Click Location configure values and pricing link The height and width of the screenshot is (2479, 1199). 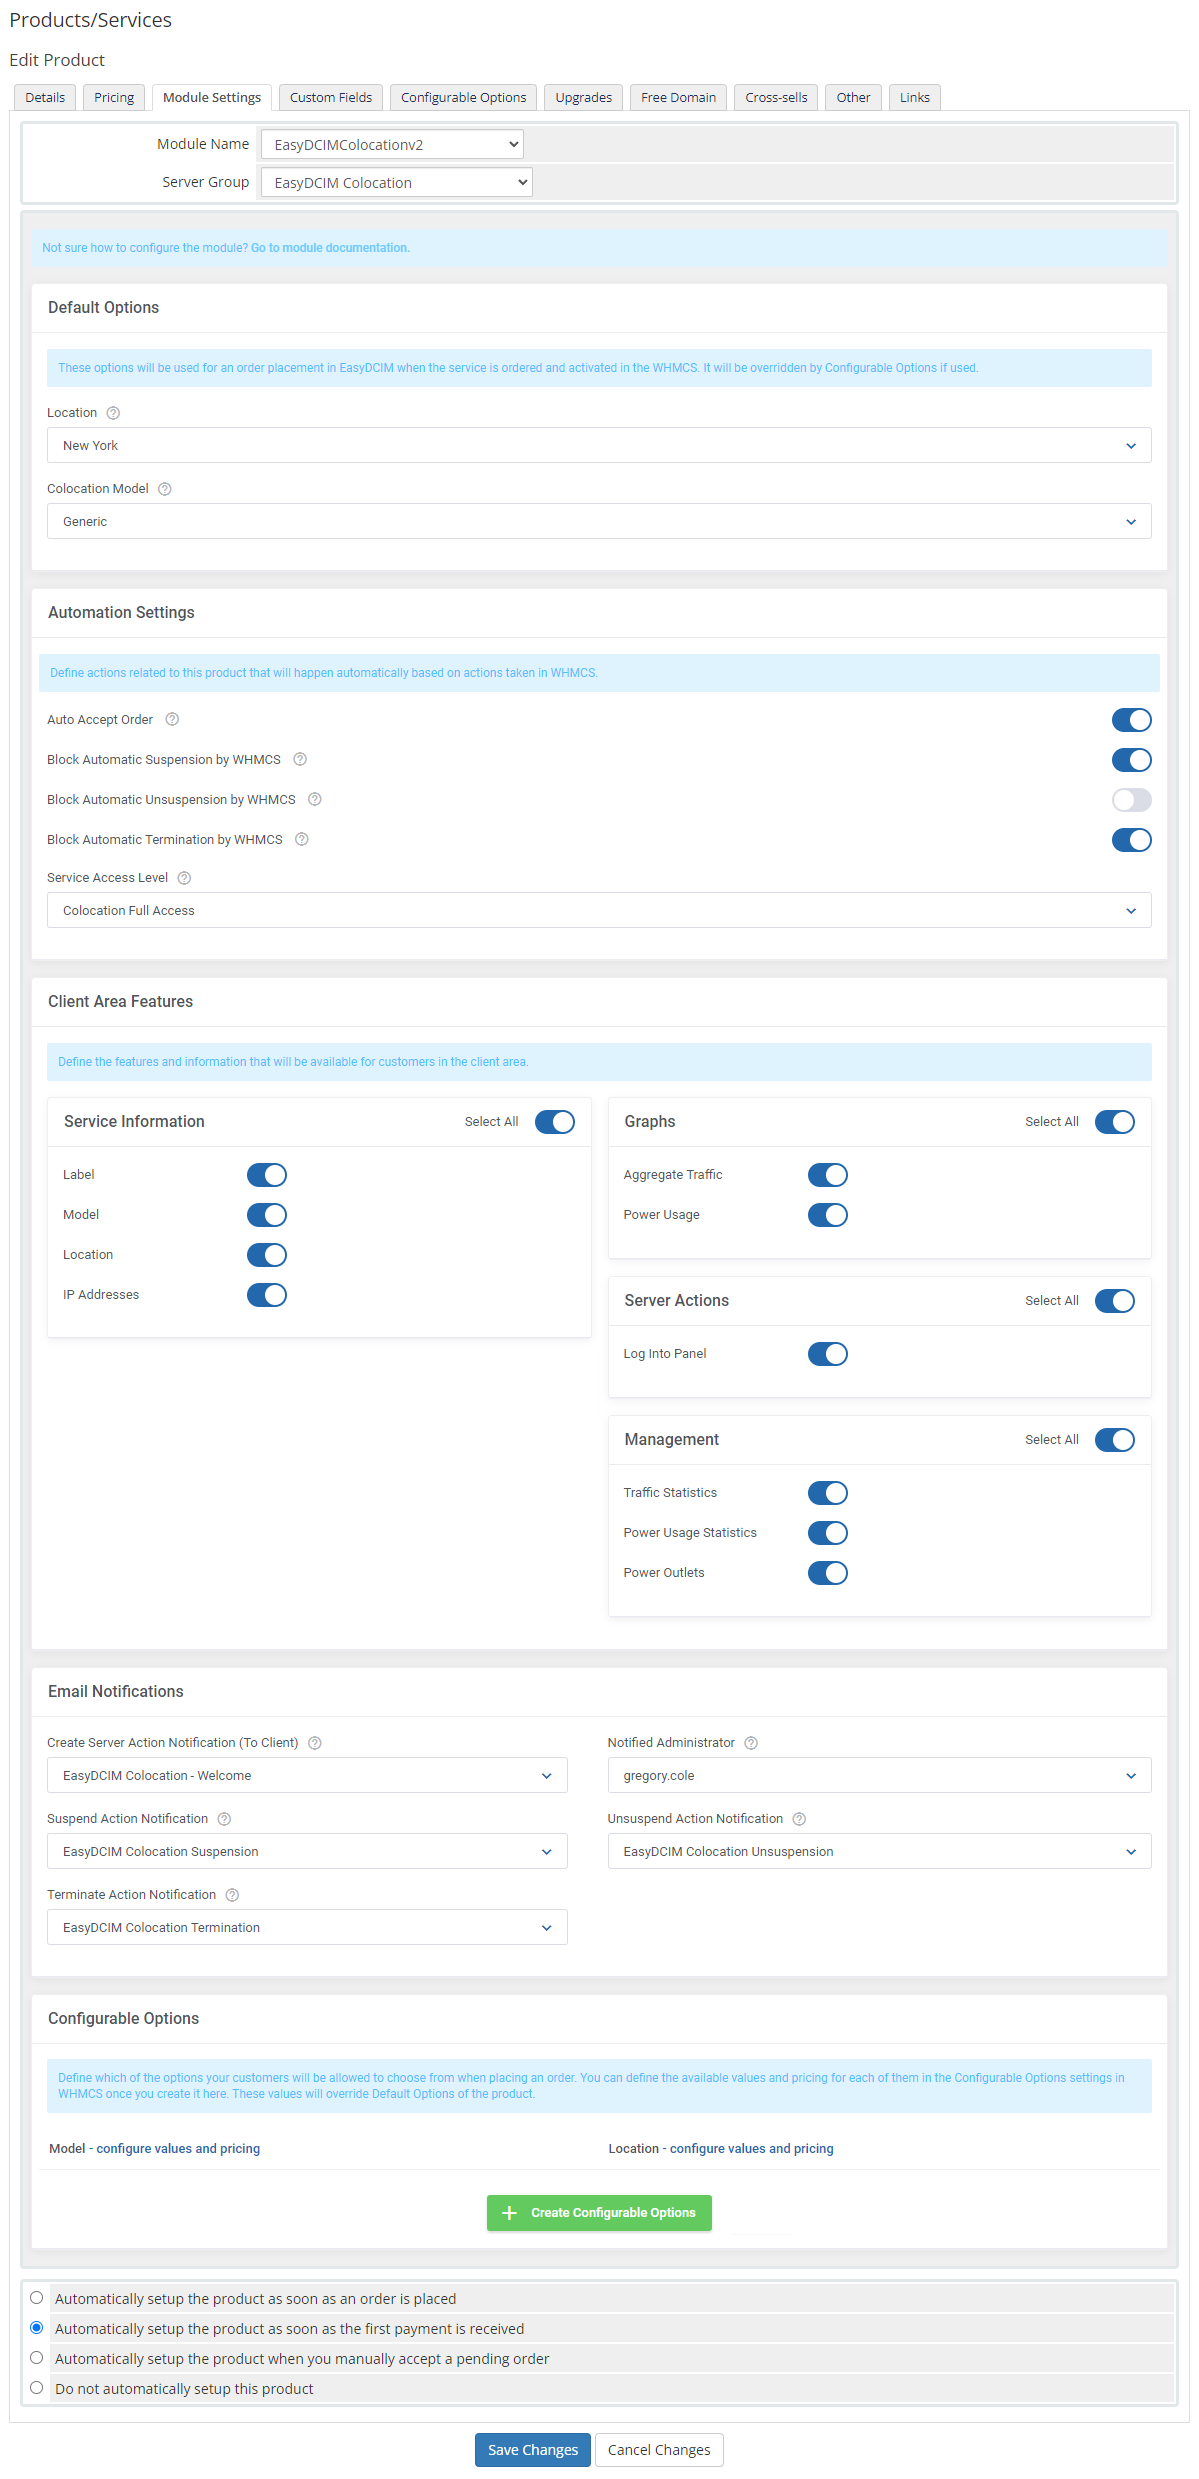[x=751, y=2149]
